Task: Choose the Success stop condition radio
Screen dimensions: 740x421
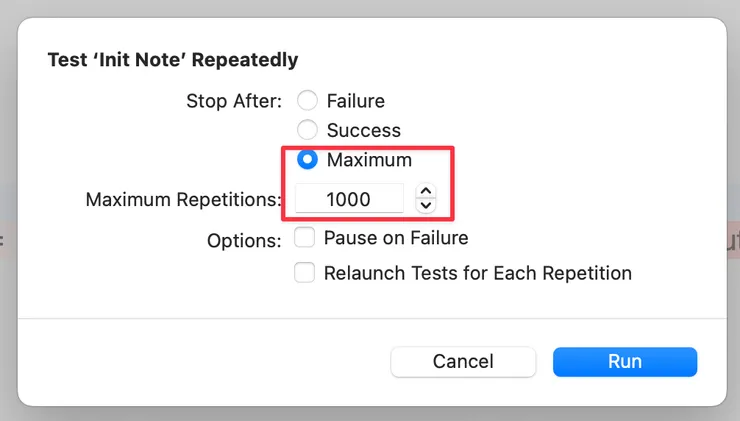Action: coord(308,130)
